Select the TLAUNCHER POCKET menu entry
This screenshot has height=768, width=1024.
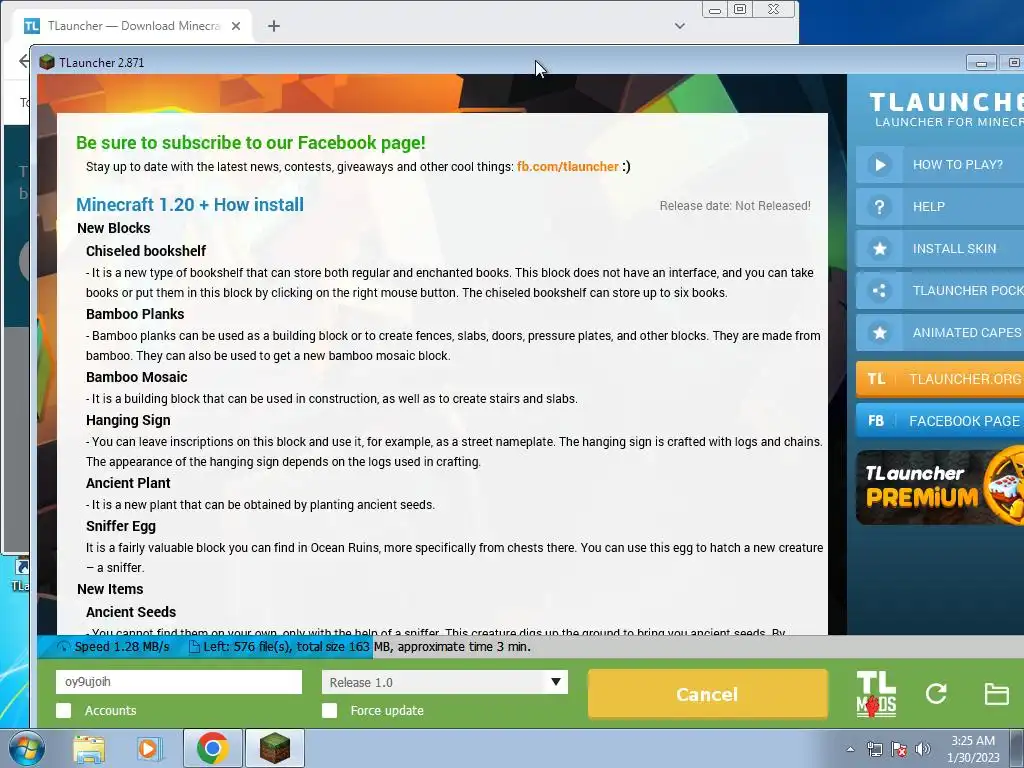click(940, 291)
